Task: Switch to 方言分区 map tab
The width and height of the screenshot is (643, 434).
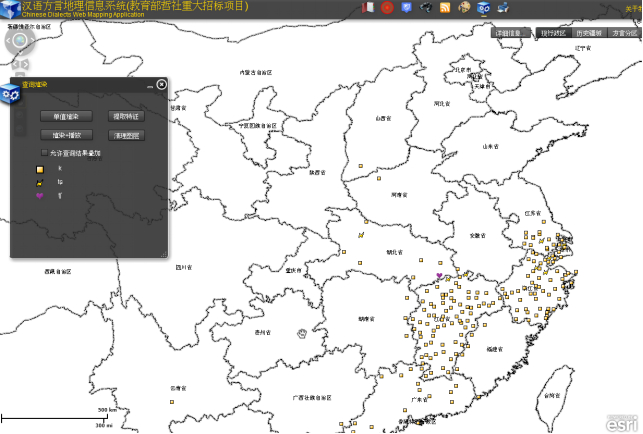Action: pos(625,33)
